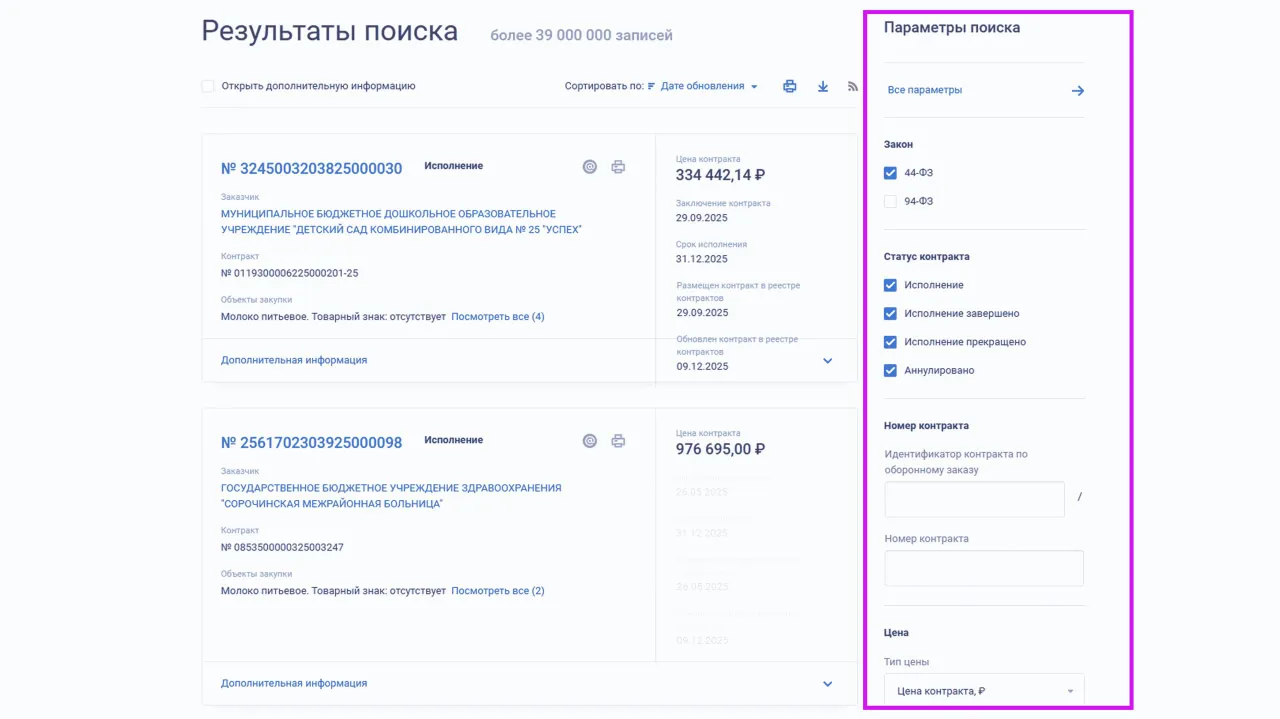The width and height of the screenshot is (1280, 719).
Task: Enable the 94-ФЗ law checkbox
Action: coord(891,202)
